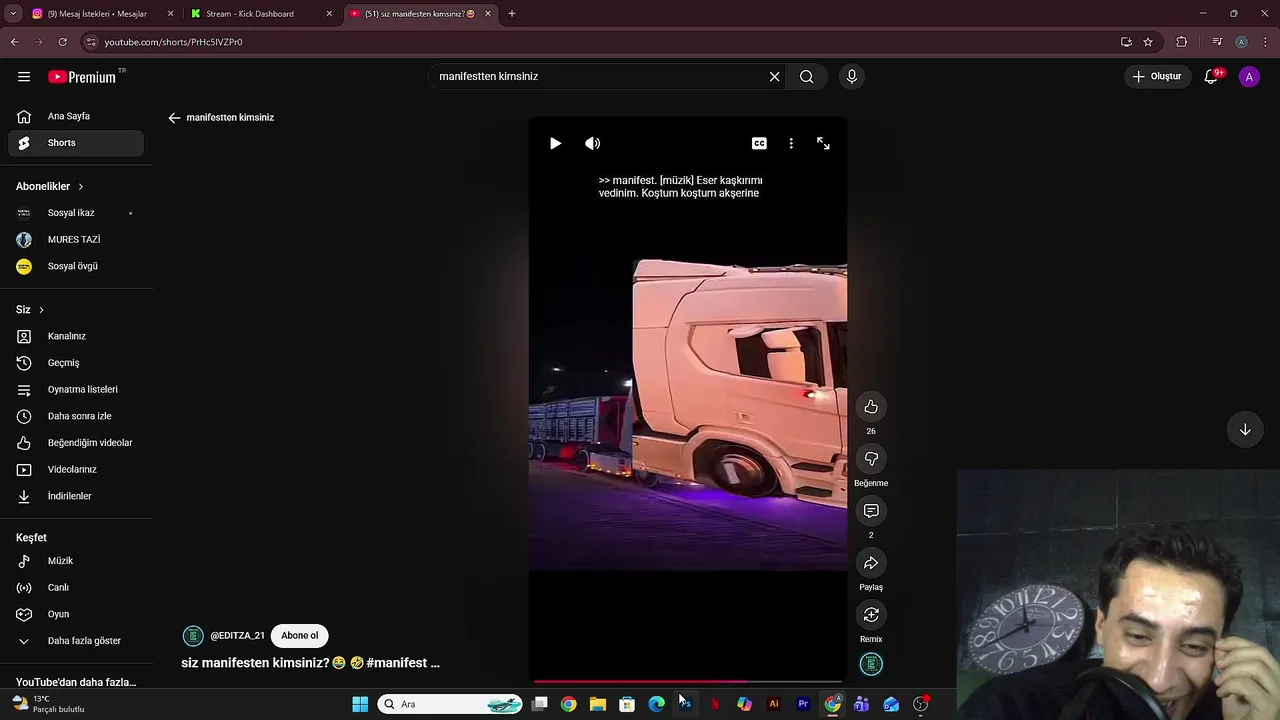1280x720 pixels.
Task: Subscribe with the Abone ol button
Action: click(299, 635)
